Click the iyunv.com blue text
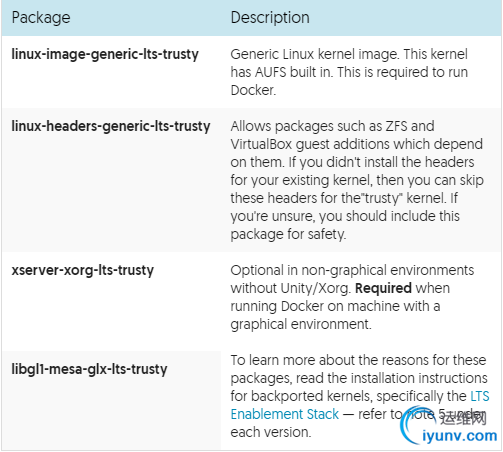Screen dimensions: 503x452 460,435
